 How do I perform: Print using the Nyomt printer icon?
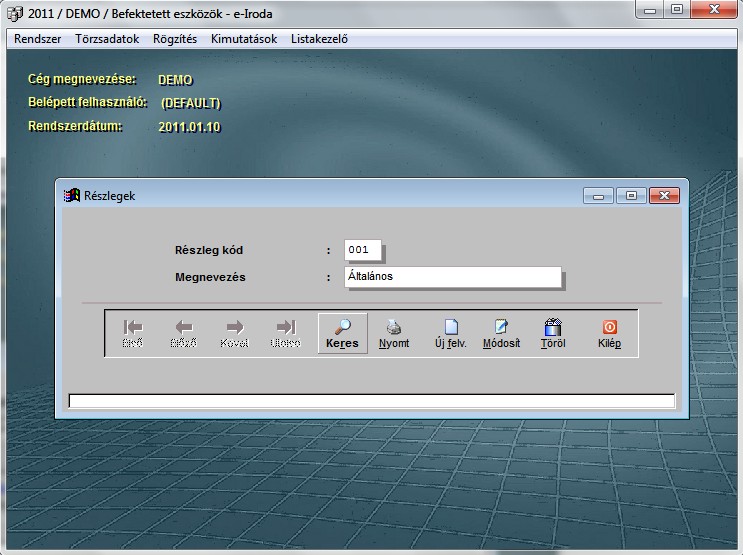tap(394, 333)
